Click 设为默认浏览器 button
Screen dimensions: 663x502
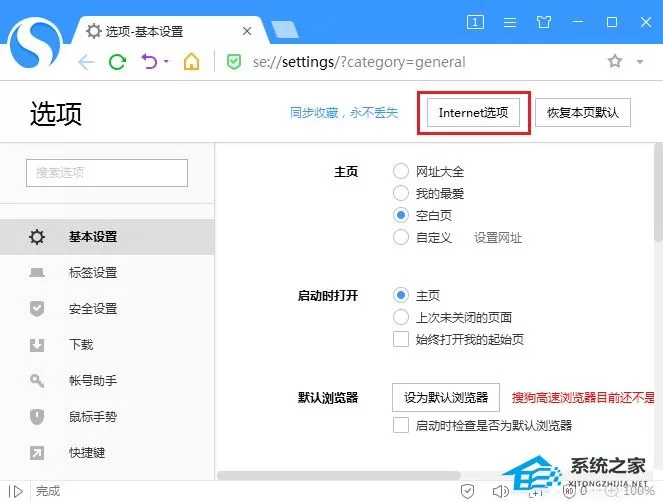[446, 398]
